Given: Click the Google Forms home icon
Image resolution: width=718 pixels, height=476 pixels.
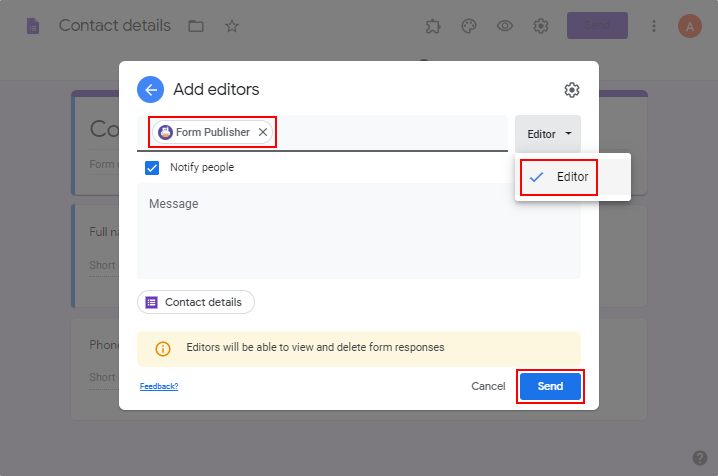Looking at the screenshot, I should click(33, 26).
